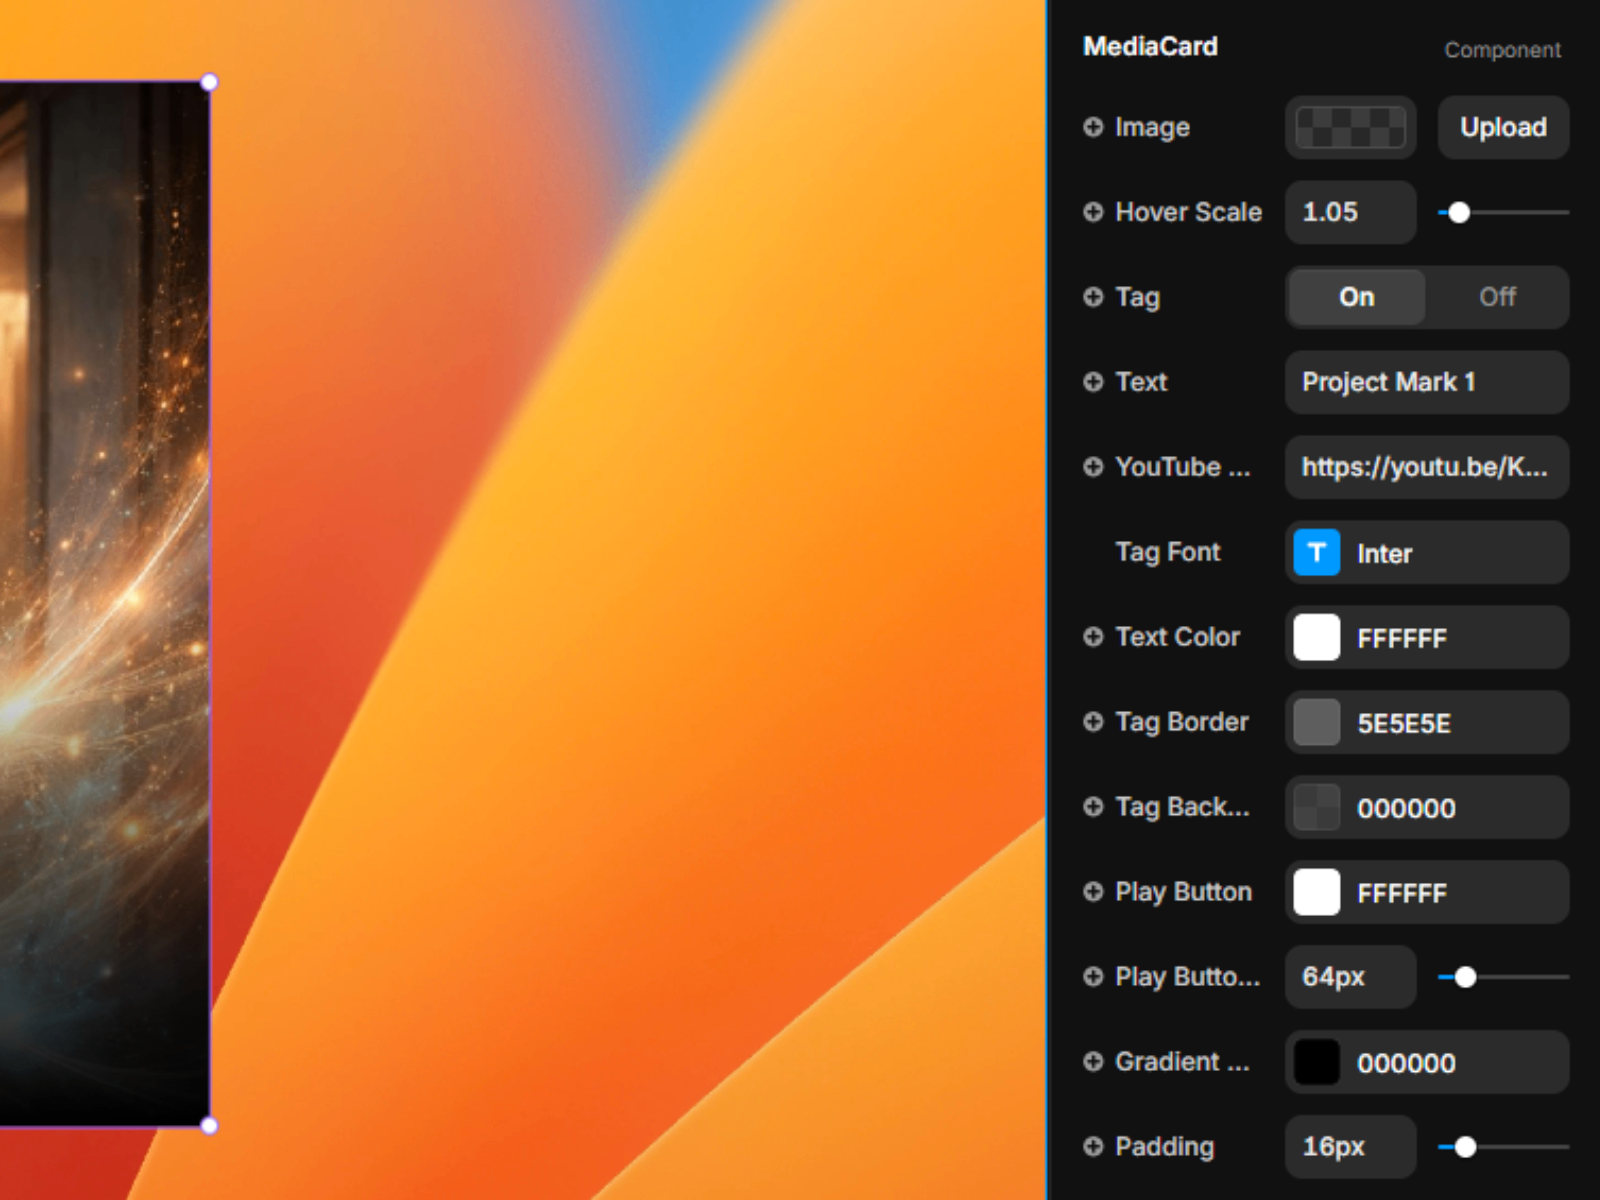Screen dimensions: 1600x1200
Task: Turn the Tag option Off
Action: (1497, 297)
